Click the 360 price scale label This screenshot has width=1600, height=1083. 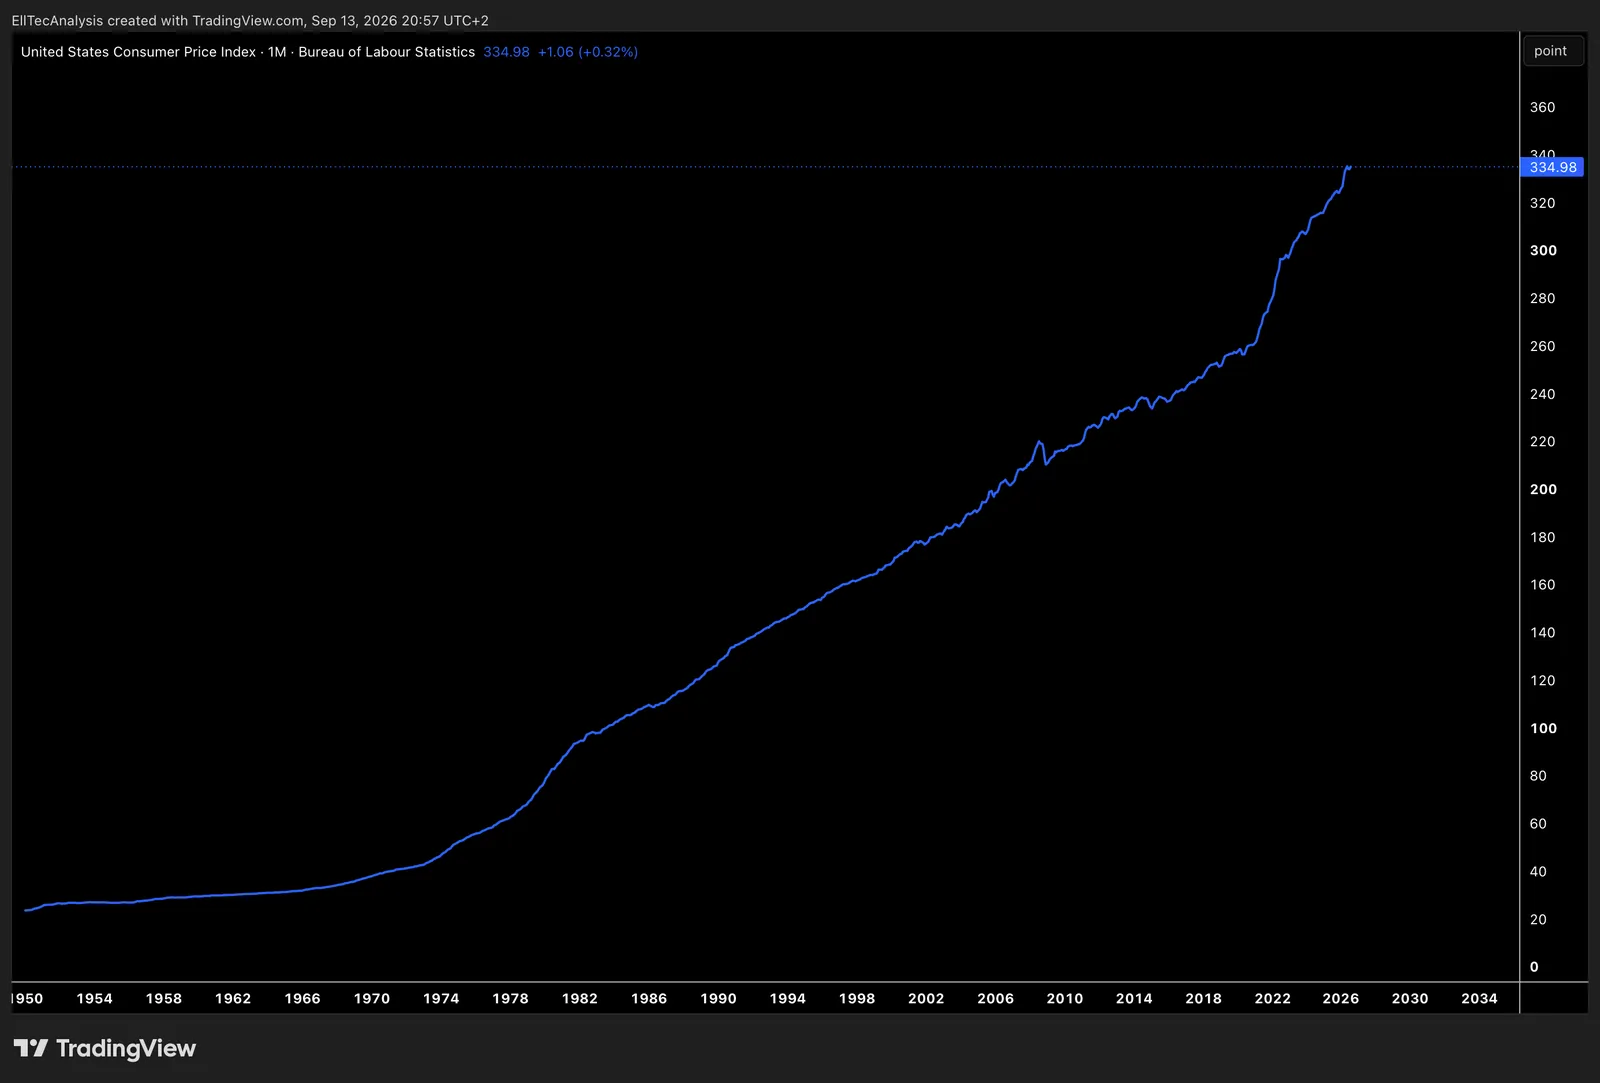coord(1542,107)
